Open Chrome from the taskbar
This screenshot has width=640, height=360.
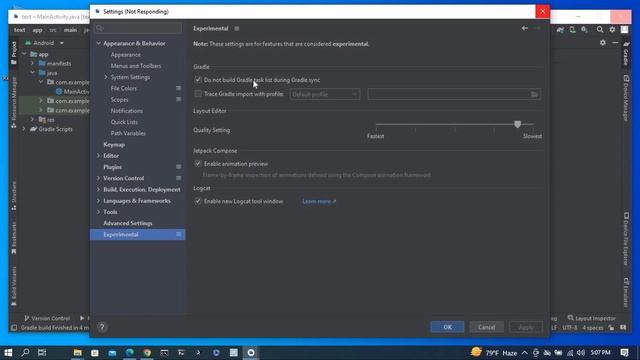(x=147, y=353)
